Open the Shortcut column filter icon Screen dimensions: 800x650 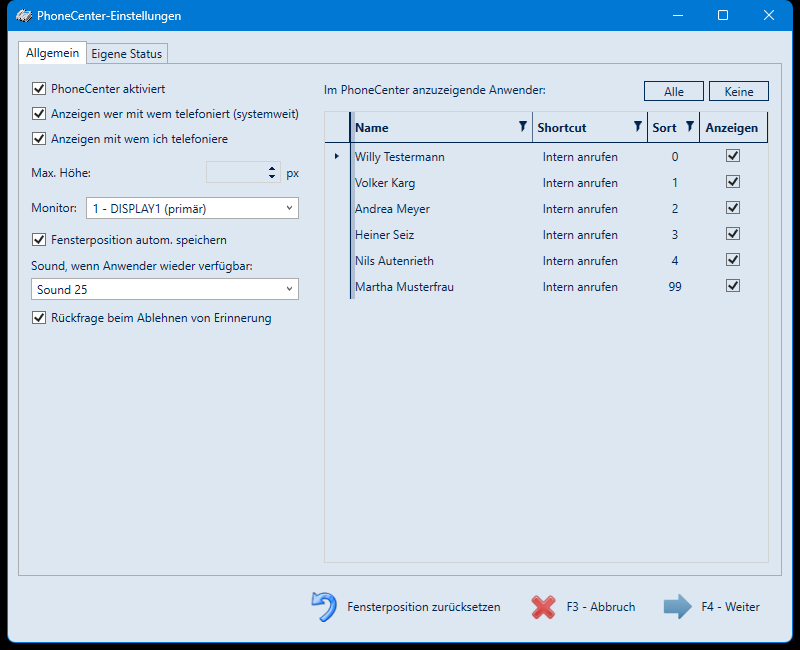tap(638, 127)
